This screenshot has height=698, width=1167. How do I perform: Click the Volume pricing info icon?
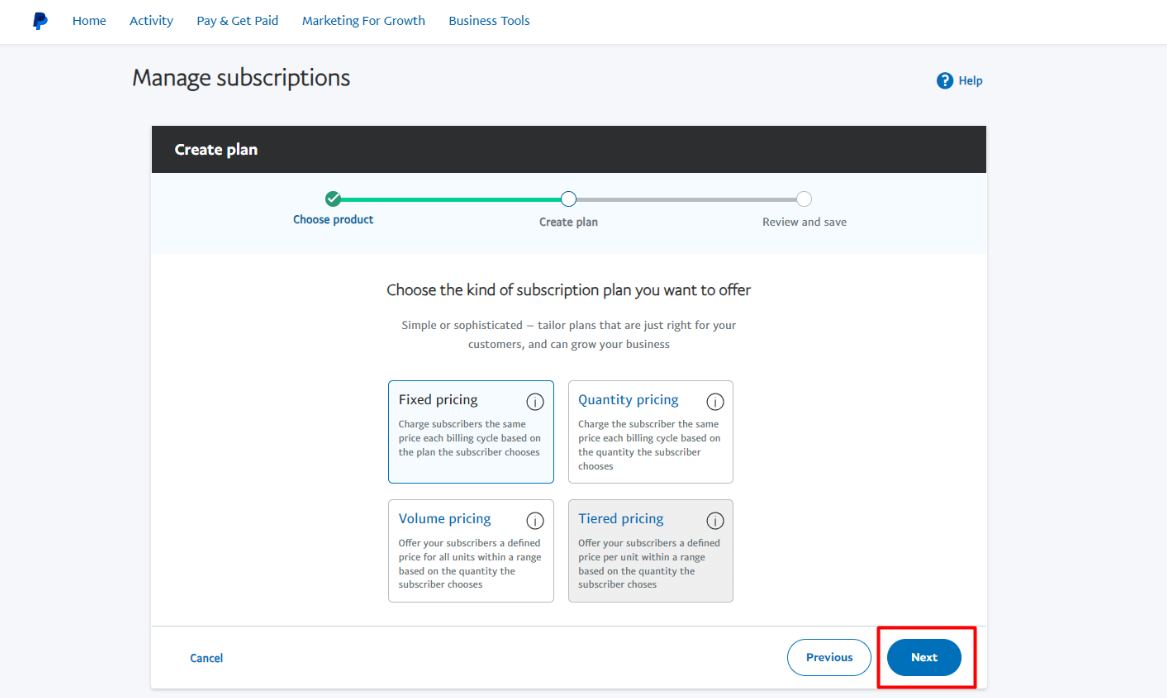(x=535, y=520)
